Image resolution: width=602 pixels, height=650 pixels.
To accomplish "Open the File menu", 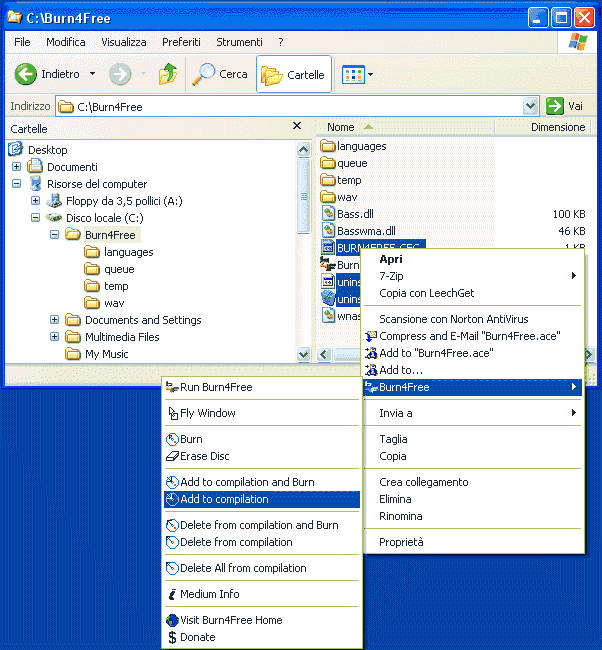I will click(22, 42).
